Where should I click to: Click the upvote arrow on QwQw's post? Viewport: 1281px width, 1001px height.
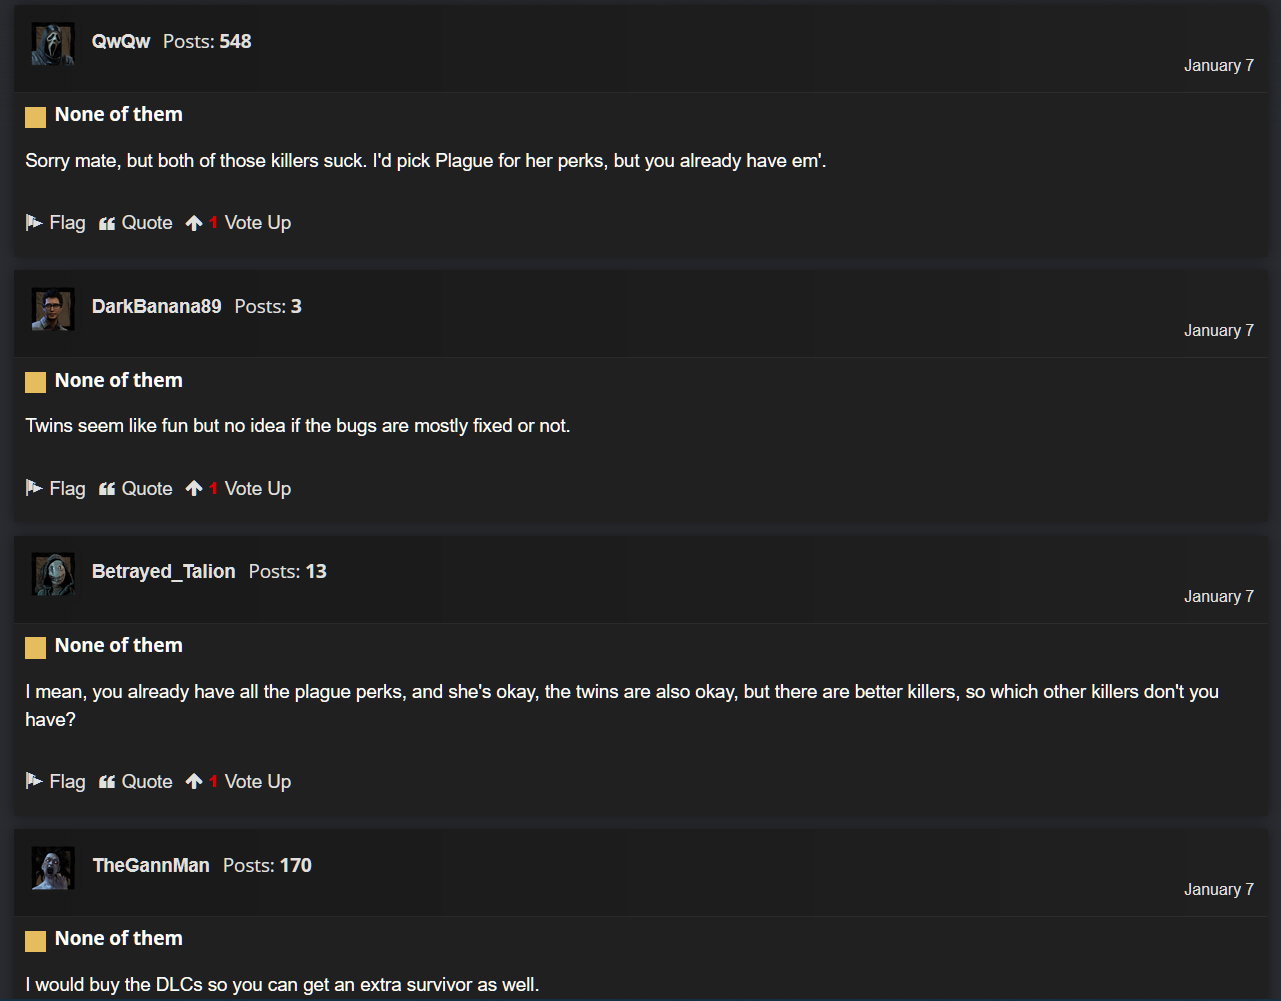pyautogui.click(x=194, y=223)
